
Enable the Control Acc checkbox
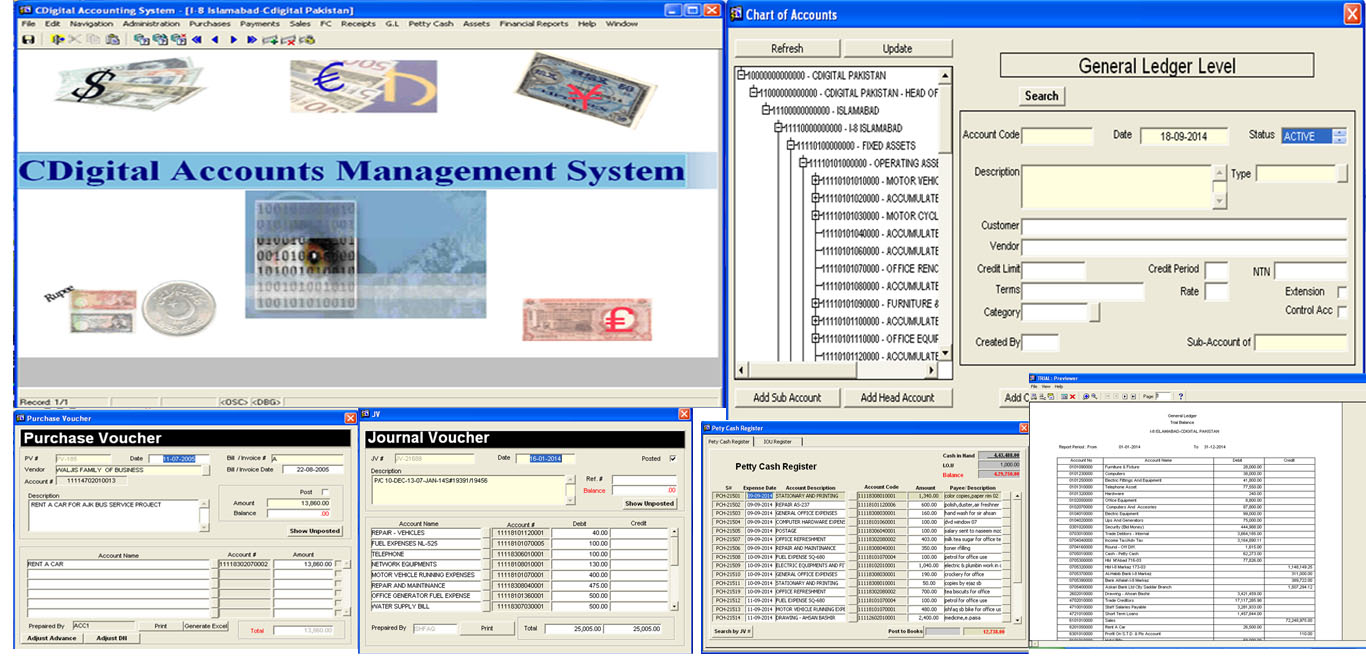point(1342,312)
